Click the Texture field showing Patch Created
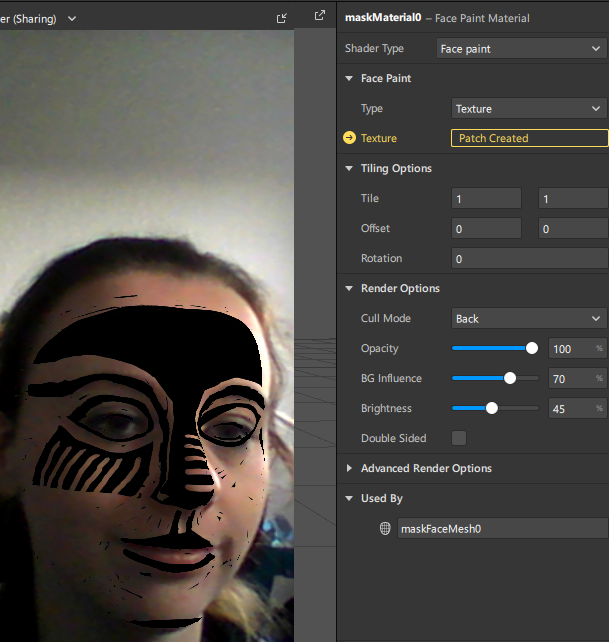609x642 pixels. (x=529, y=138)
